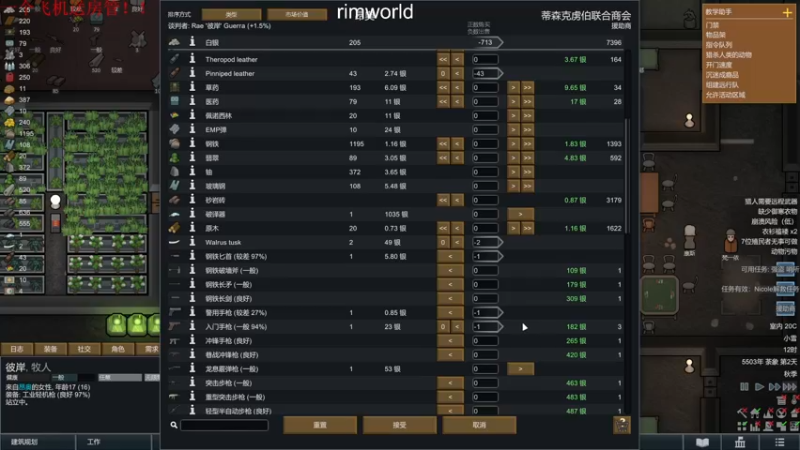Click the pistol icon in 入门手枪 row
Image resolution: width=800 pixels, height=450 pixels.
tap(174, 327)
